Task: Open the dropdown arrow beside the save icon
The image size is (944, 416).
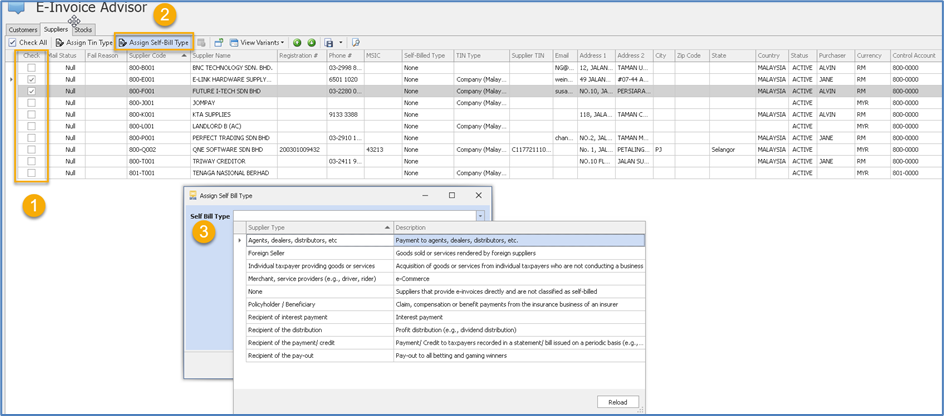Action: click(340, 43)
